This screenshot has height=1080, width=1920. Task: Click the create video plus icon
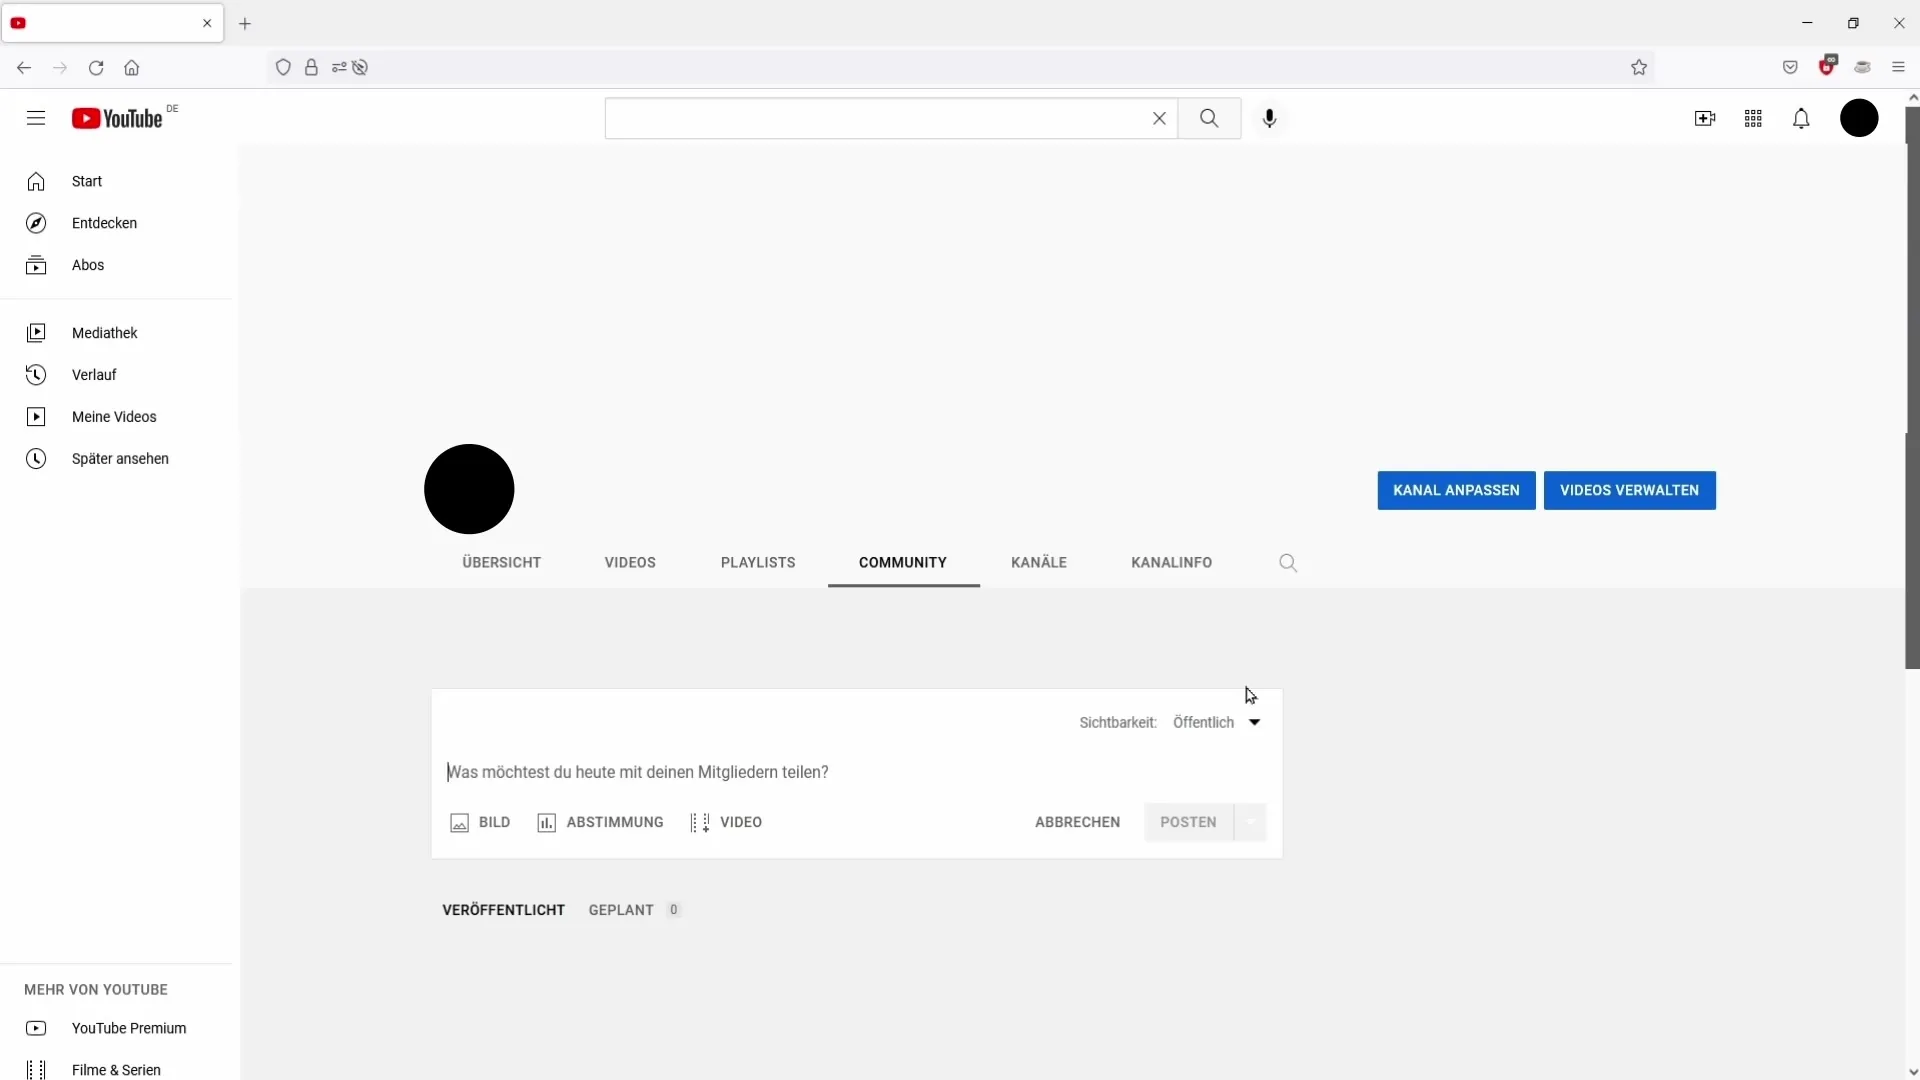[1704, 119]
